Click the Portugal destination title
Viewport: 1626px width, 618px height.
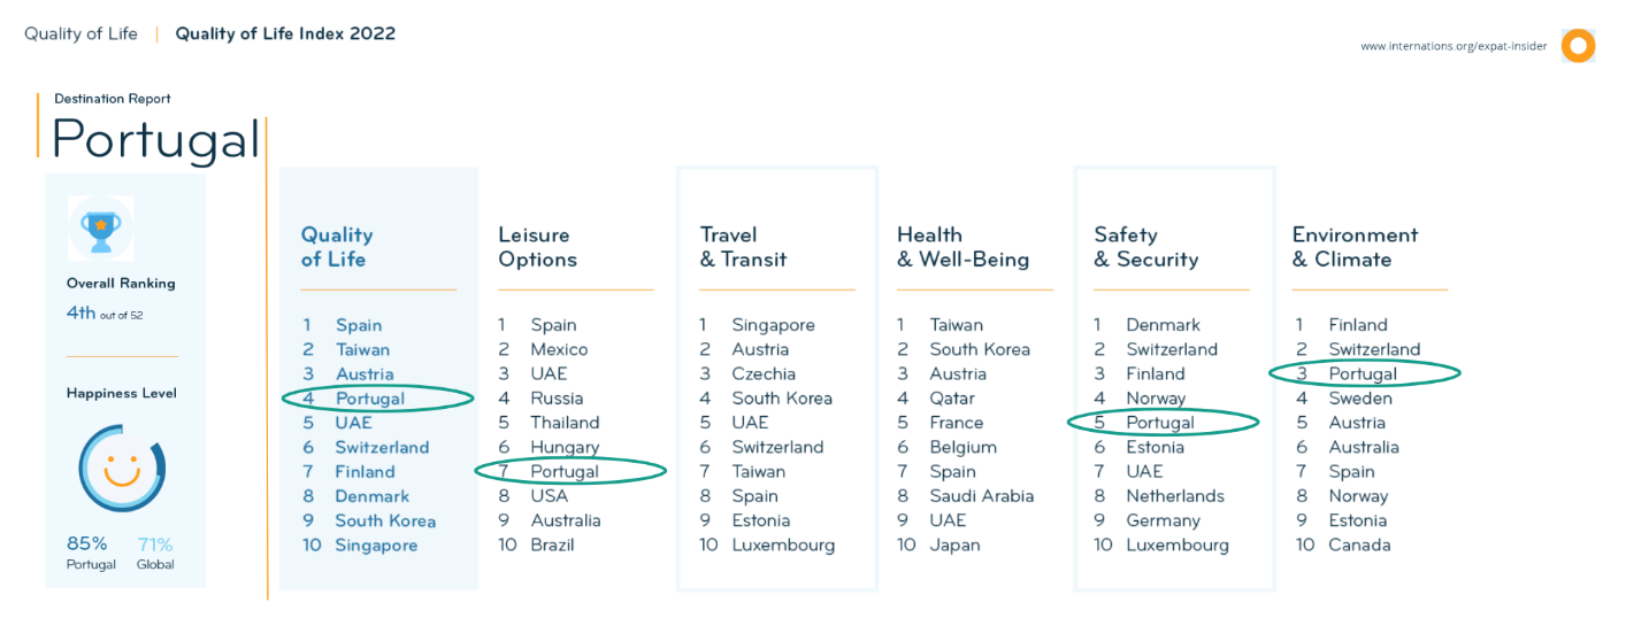tap(156, 140)
